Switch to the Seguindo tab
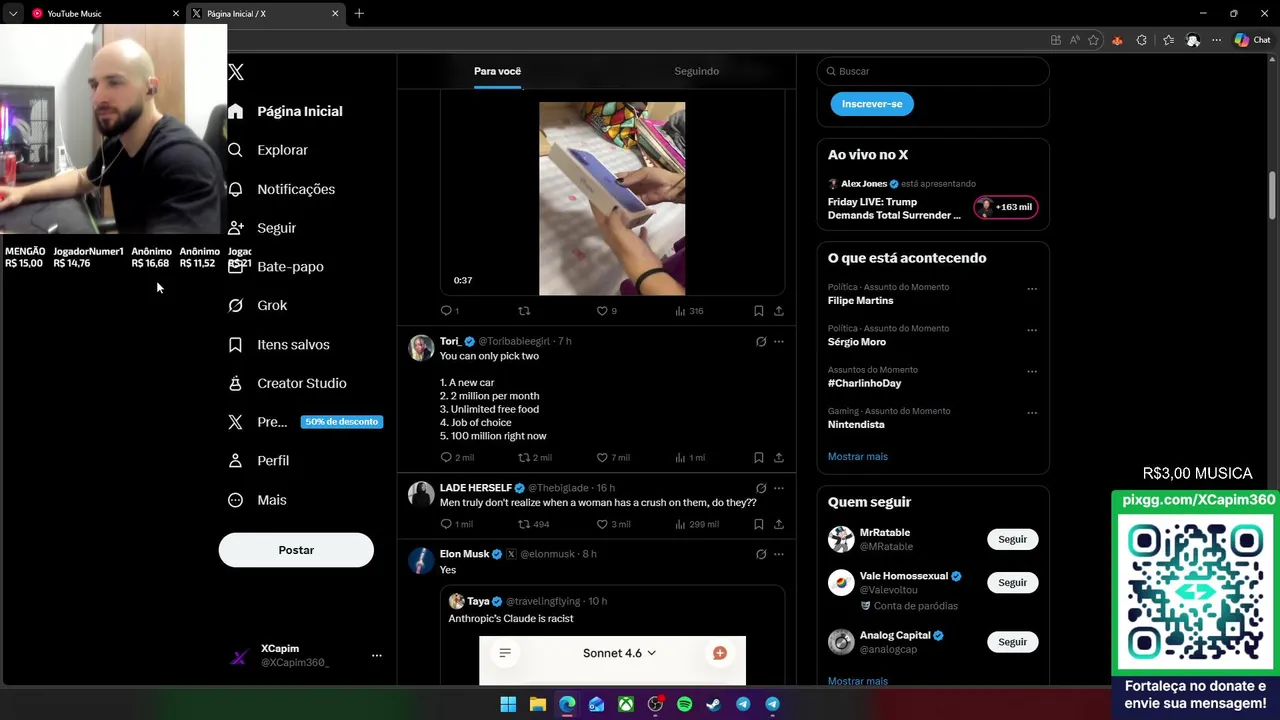This screenshot has width=1280, height=720. pyautogui.click(x=697, y=71)
